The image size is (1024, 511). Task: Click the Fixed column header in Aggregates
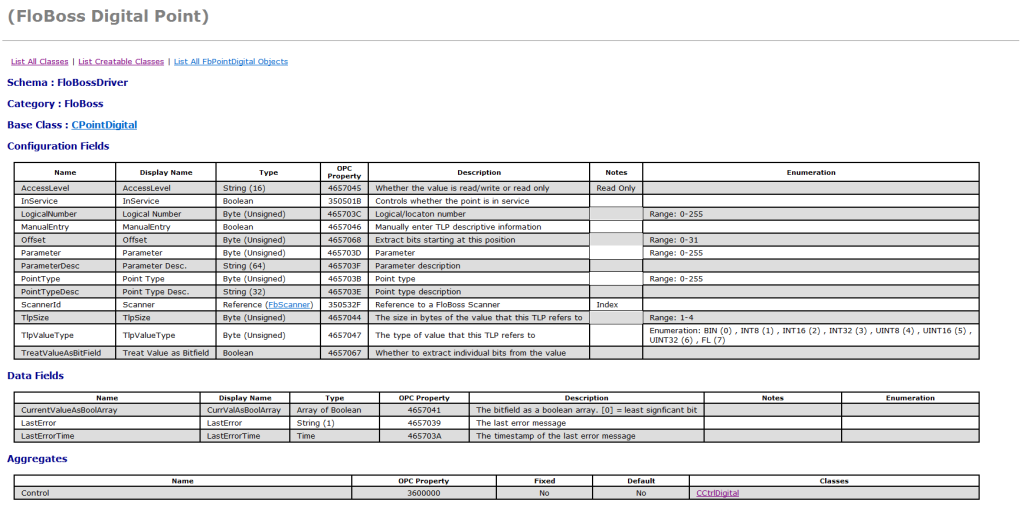[544, 481]
